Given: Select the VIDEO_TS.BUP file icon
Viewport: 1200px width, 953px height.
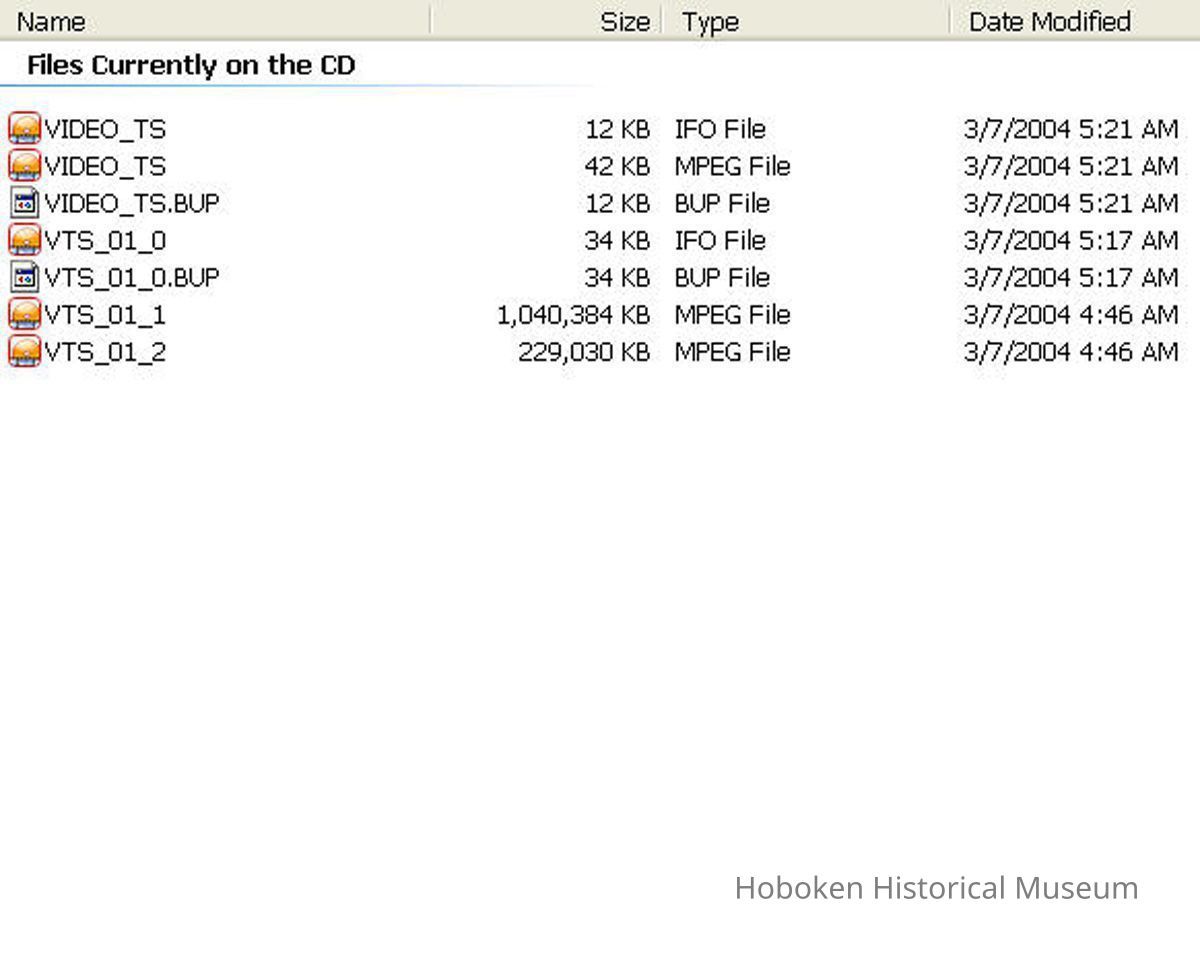Looking at the screenshot, I should click(24, 203).
